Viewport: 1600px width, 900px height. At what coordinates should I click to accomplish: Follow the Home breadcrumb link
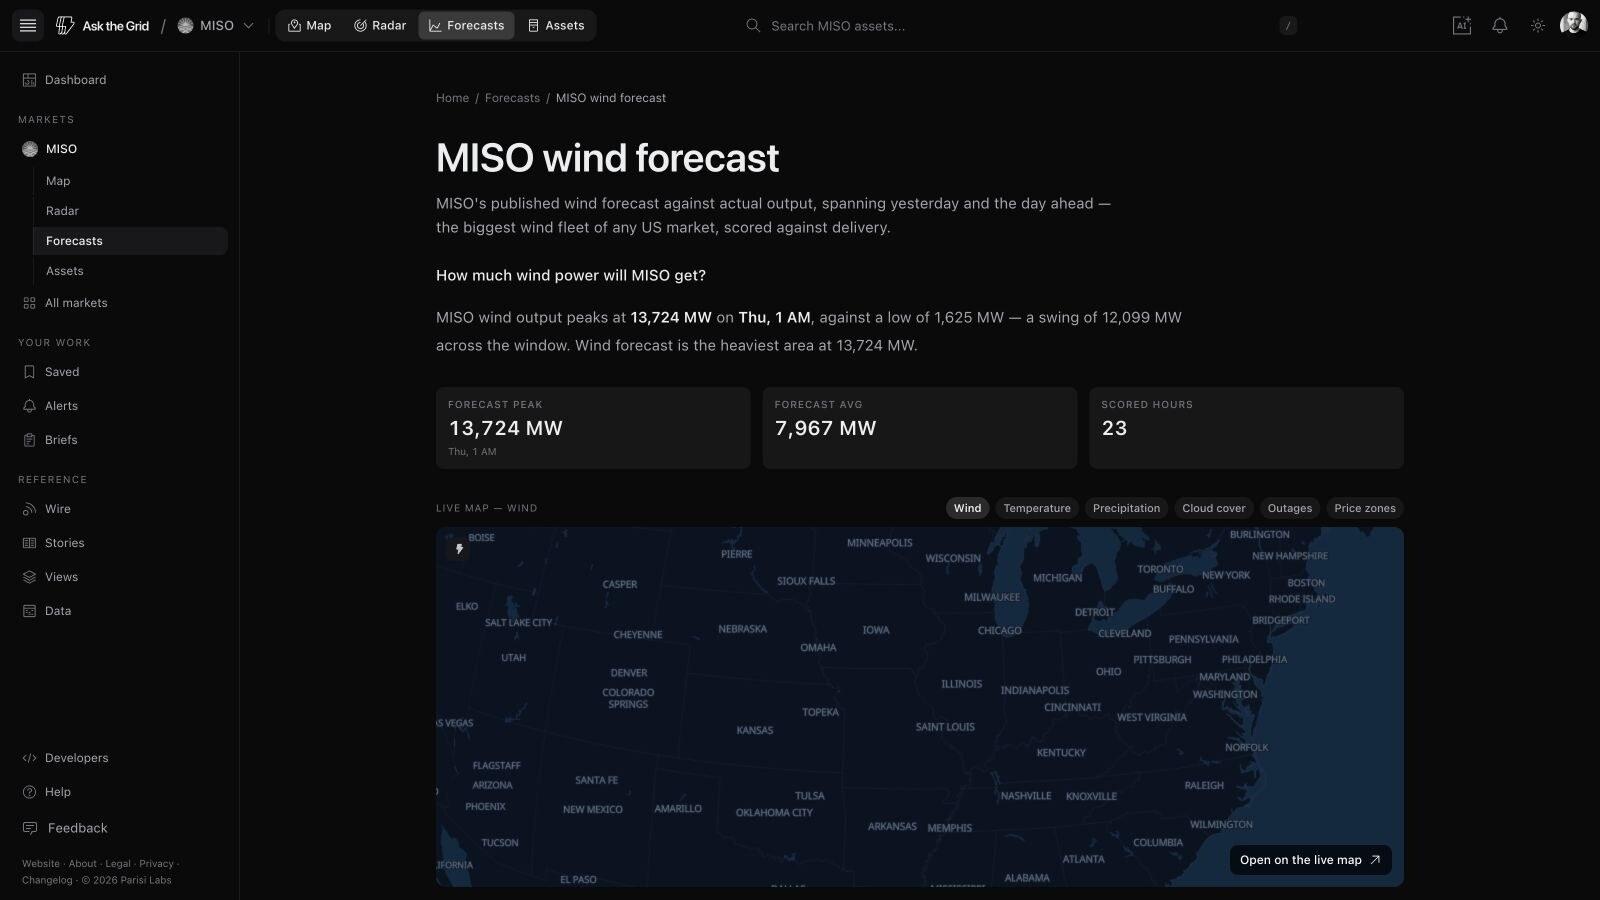pyautogui.click(x=452, y=98)
